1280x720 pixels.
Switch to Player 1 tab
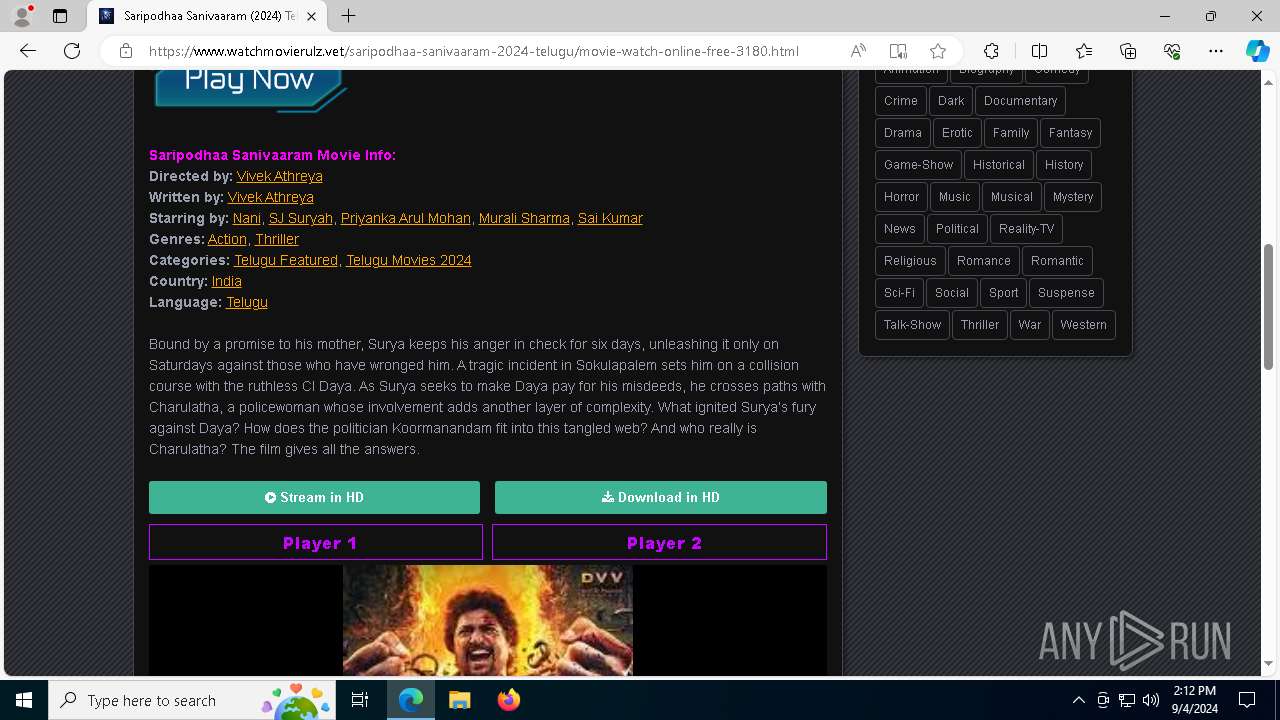coord(316,542)
